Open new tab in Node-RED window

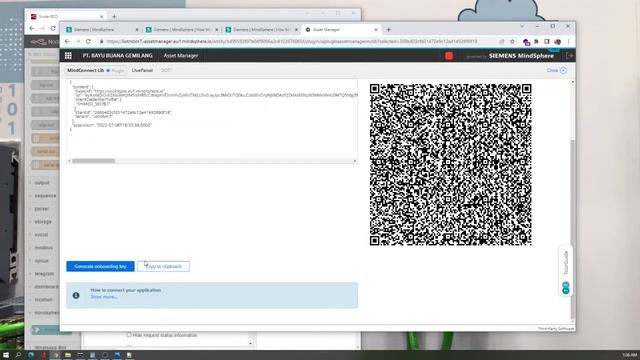coord(114,16)
